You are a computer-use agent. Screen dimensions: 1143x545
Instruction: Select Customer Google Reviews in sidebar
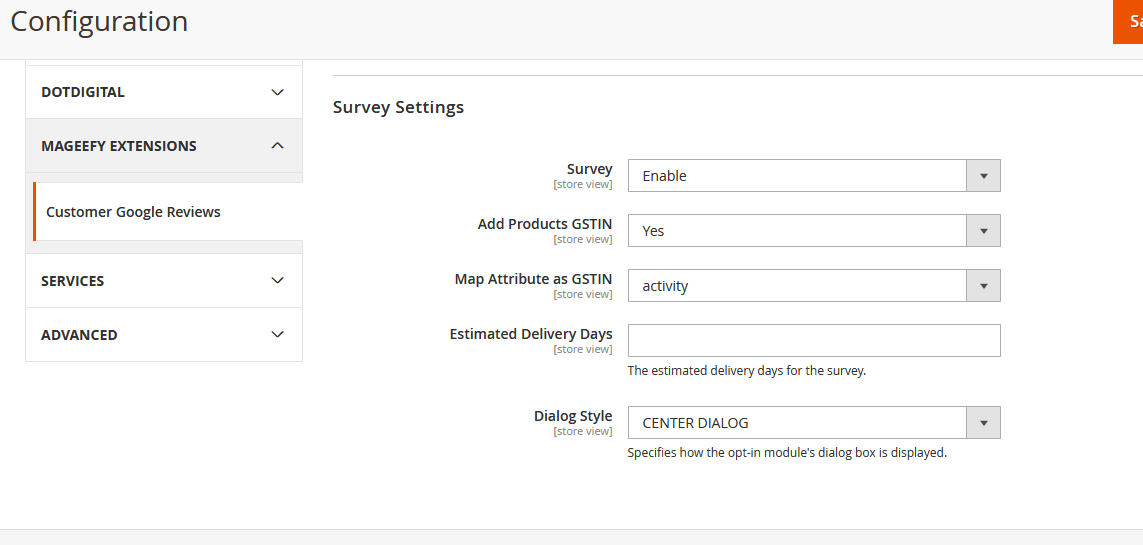pyautogui.click(x=133, y=212)
